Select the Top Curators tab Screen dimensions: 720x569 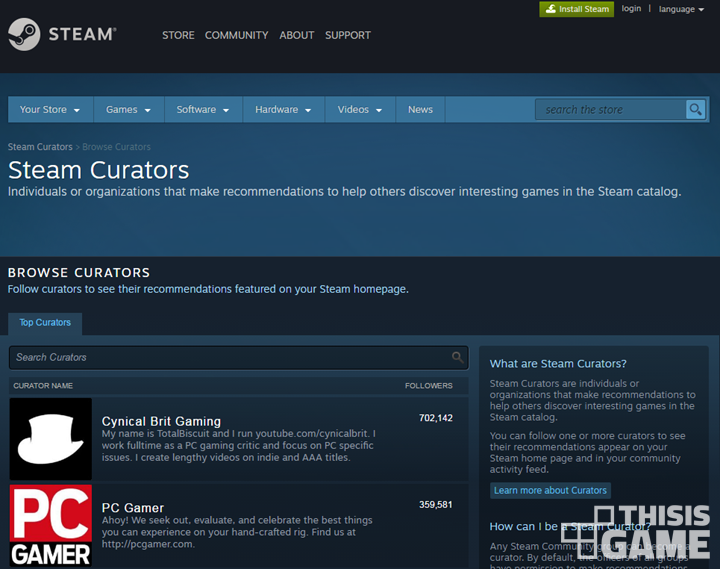pos(45,323)
